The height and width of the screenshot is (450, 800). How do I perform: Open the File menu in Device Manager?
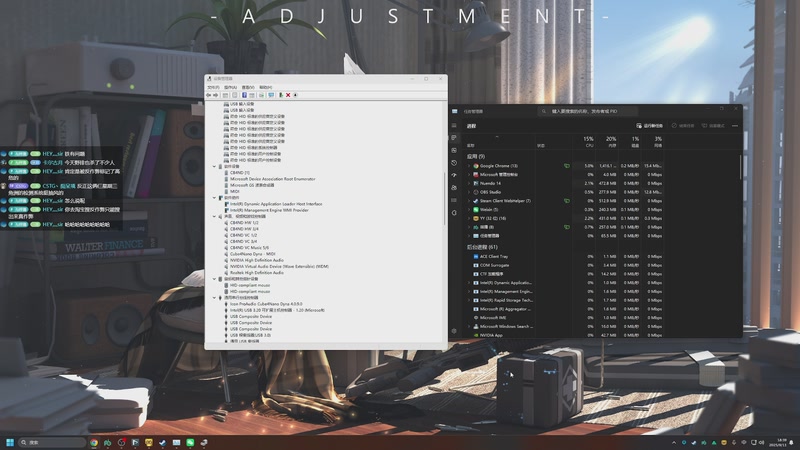(x=213, y=87)
